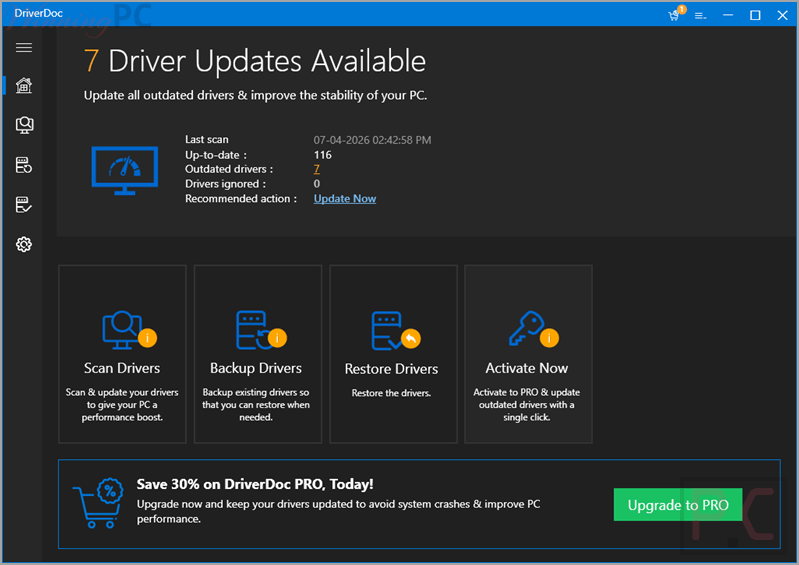Select the Backup Drivers card title
Screen dimensions: 799x565
256,368
